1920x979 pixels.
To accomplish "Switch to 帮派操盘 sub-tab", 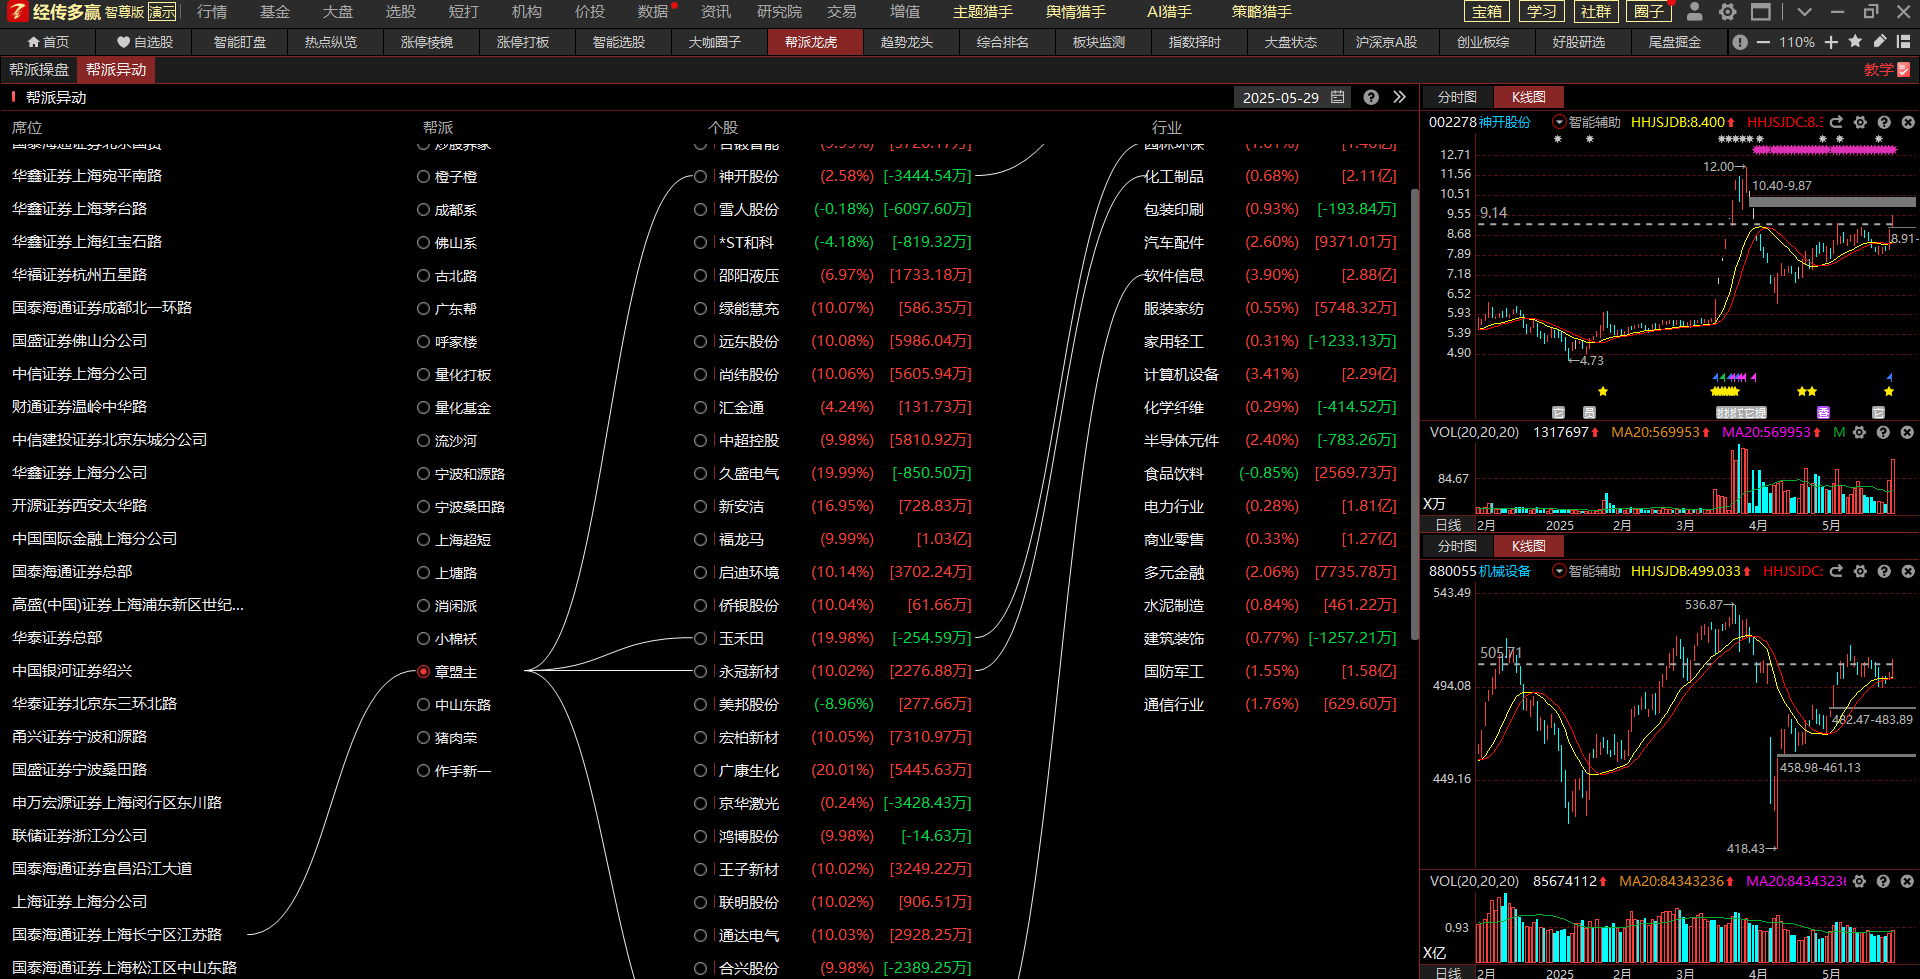I will (x=39, y=70).
